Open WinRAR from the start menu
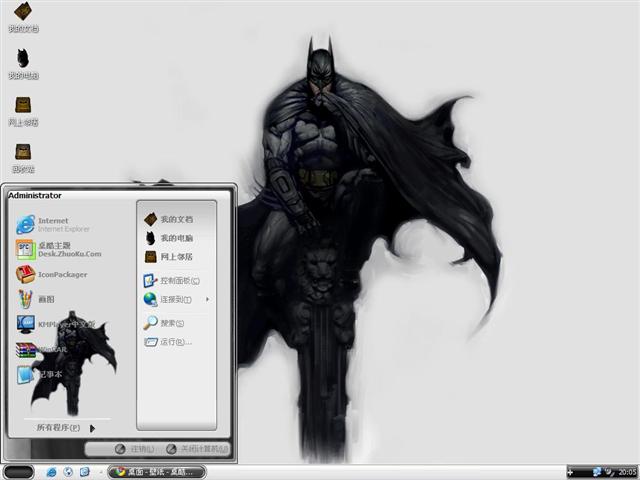This screenshot has width=640, height=480. click(x=42, y=350)
